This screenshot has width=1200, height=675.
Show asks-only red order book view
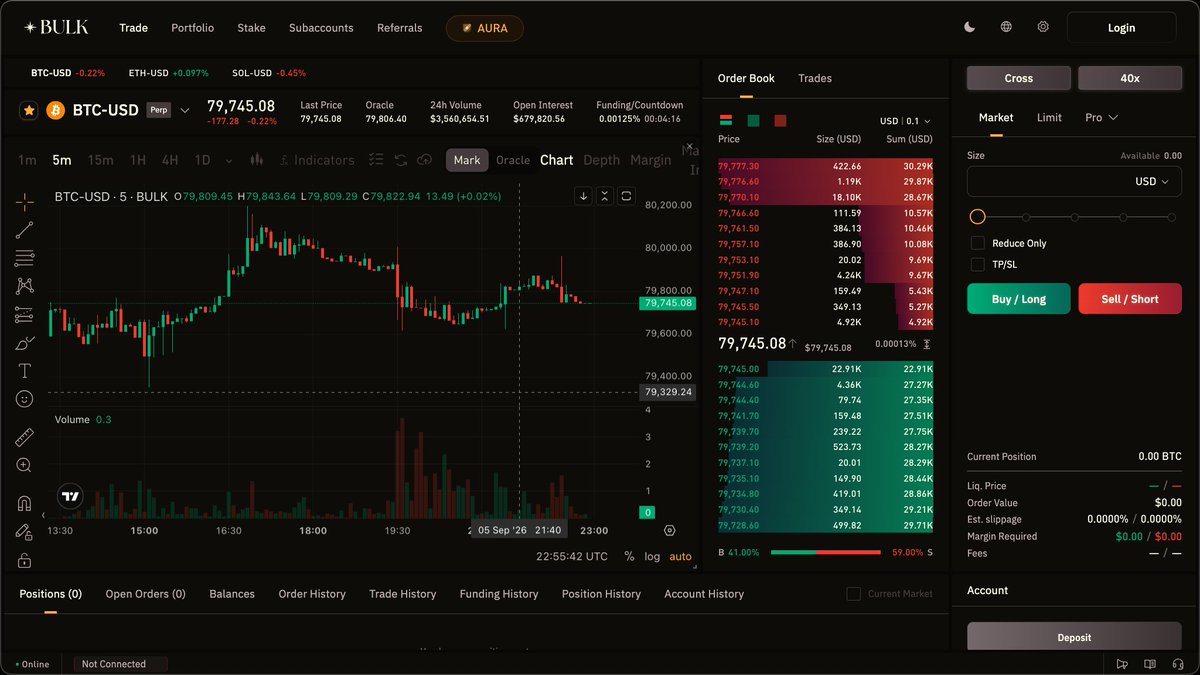(780, 121)
